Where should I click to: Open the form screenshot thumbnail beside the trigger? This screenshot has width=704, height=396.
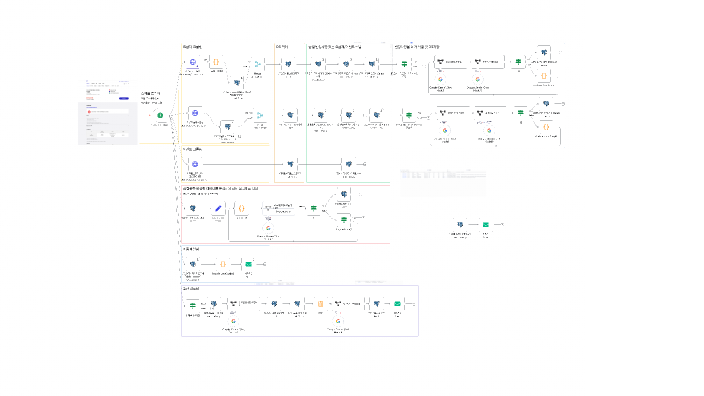[108, 112]
